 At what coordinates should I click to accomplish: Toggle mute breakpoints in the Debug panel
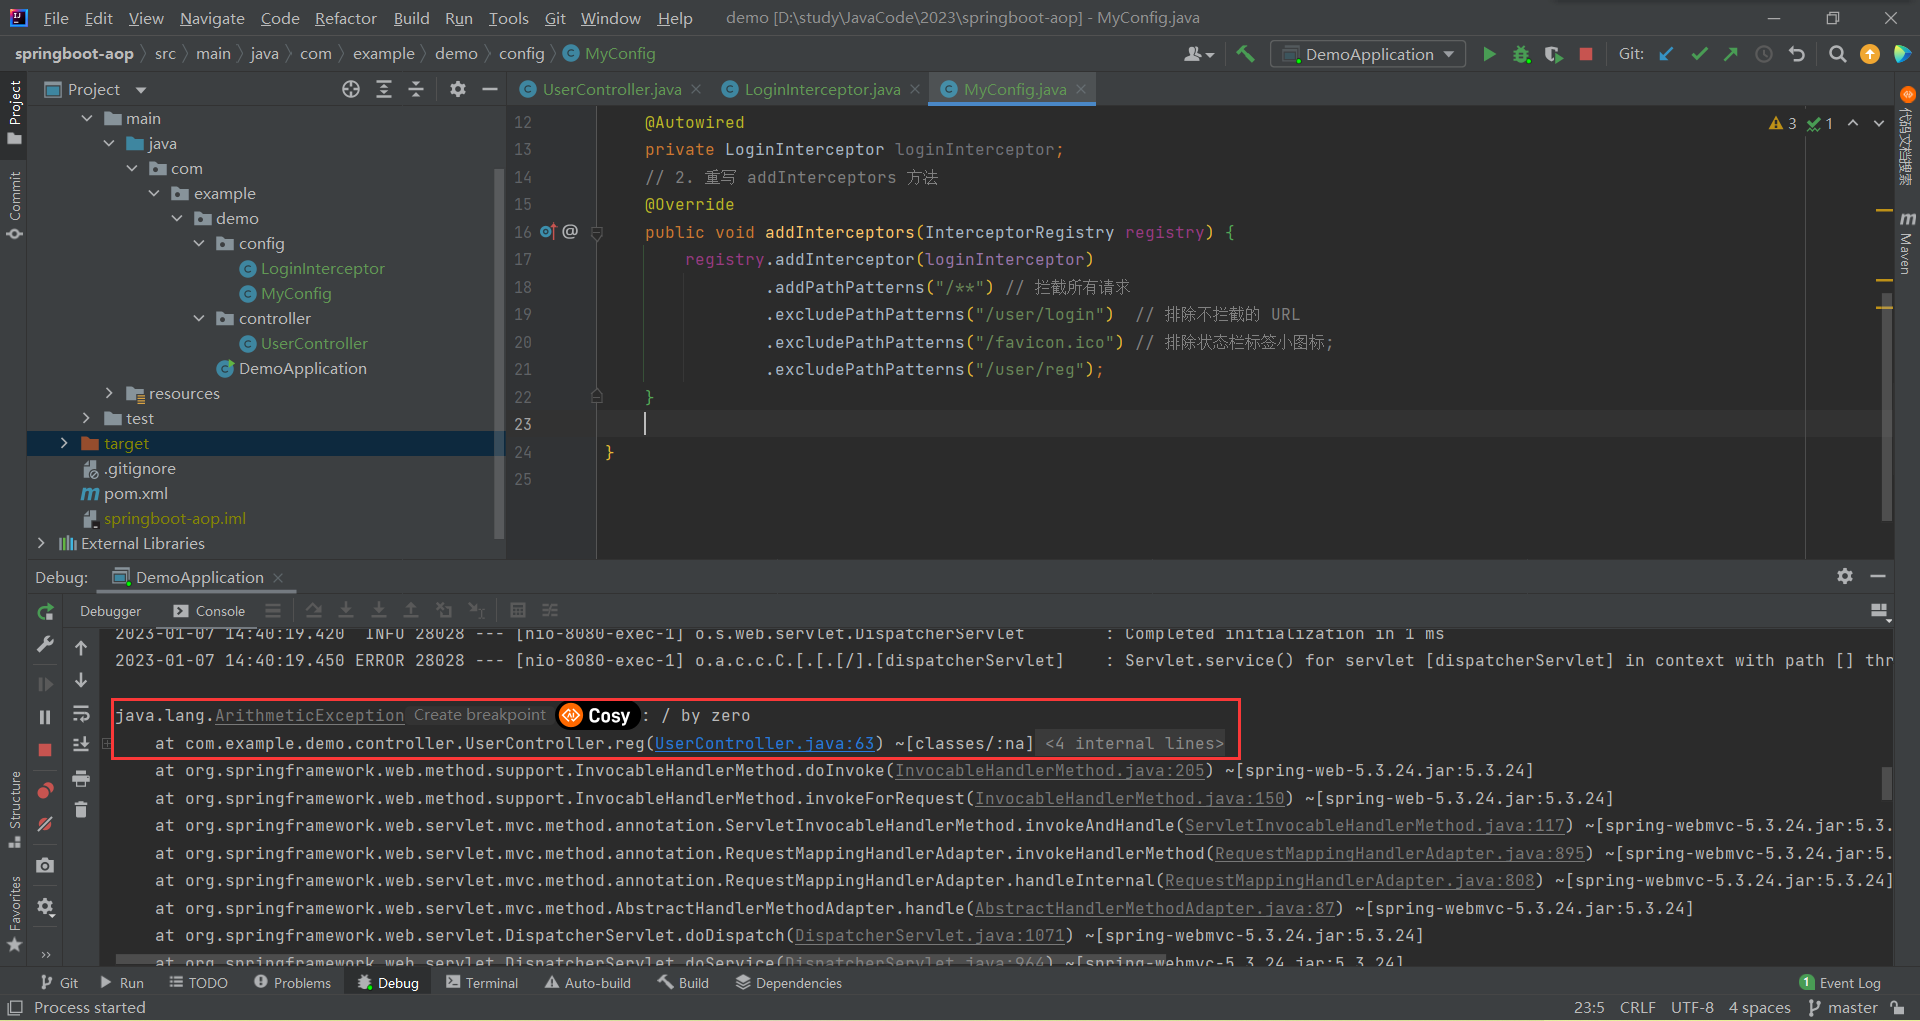tap(45, 824)
